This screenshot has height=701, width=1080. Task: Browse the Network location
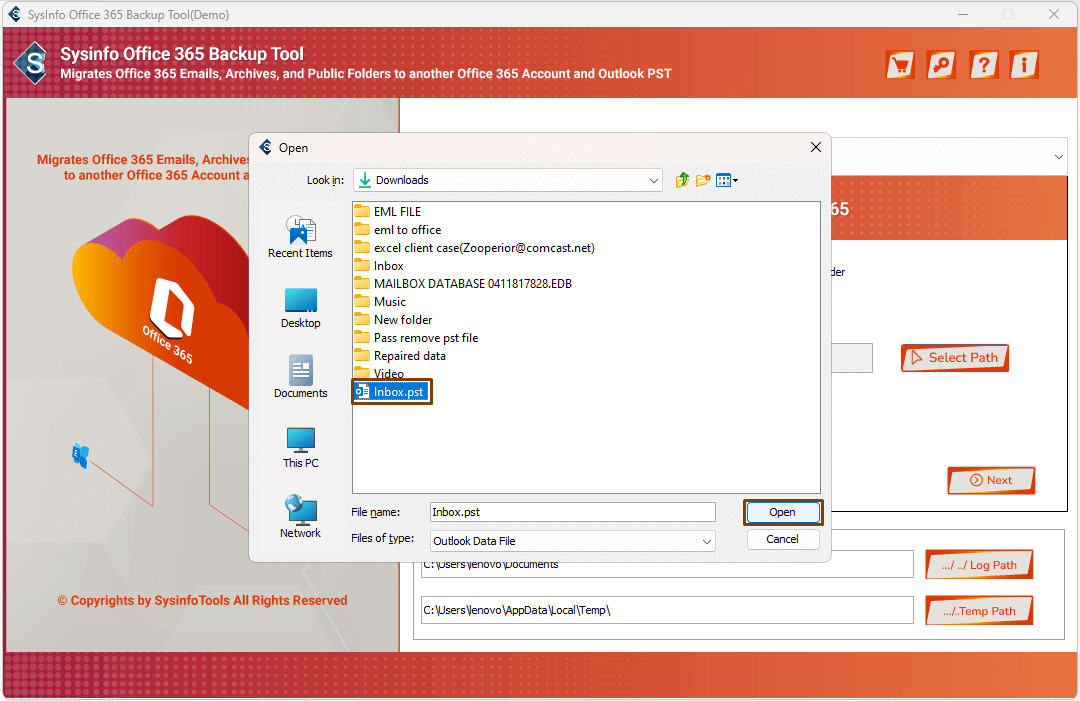(x=300, y=516)
